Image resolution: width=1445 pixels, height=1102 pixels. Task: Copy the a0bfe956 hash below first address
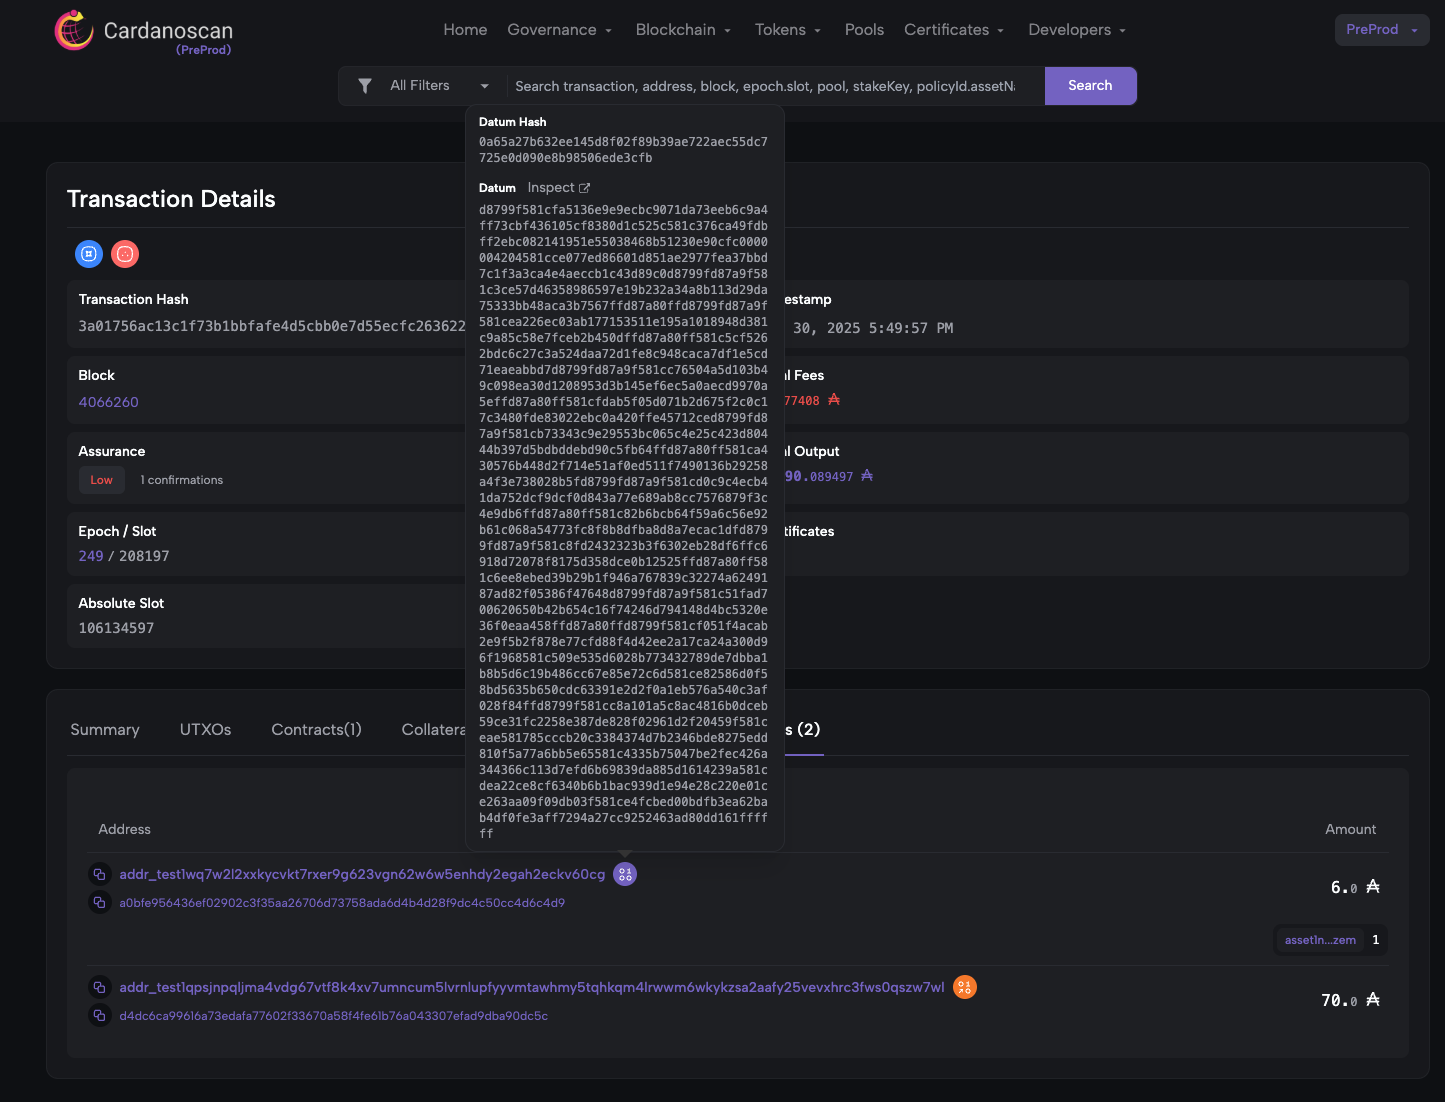[x=99, y=903]
